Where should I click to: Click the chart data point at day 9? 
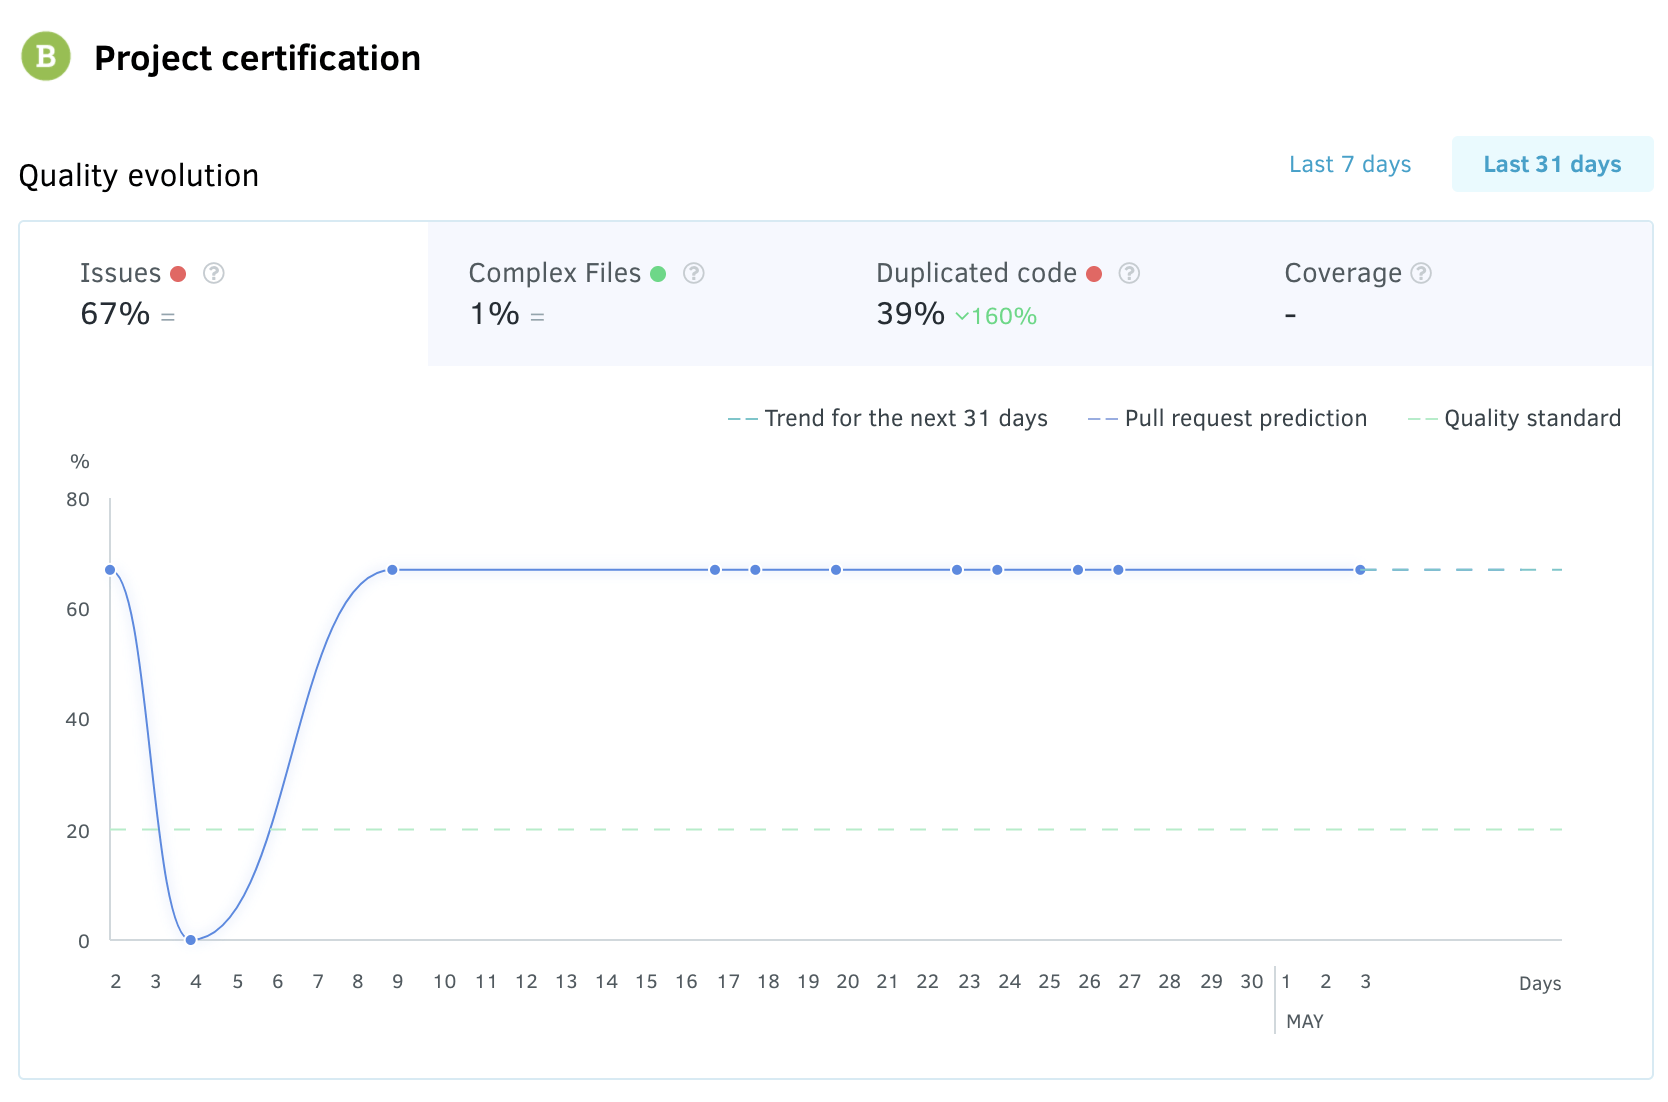(x=392, y=570)
